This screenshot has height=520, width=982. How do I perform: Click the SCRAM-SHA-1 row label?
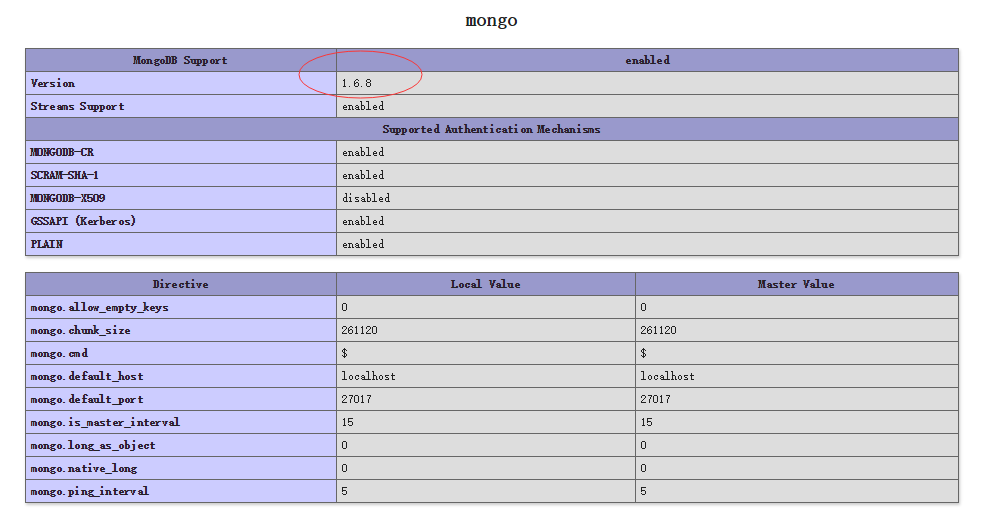coord(65,175)
